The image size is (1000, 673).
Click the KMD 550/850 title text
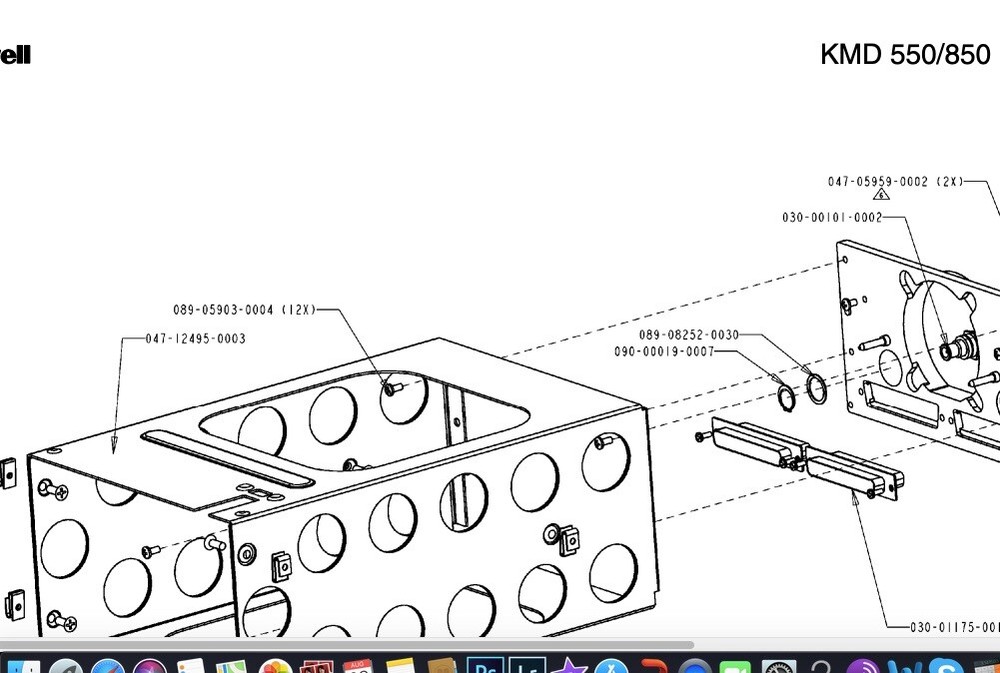(x=903, y=56)
